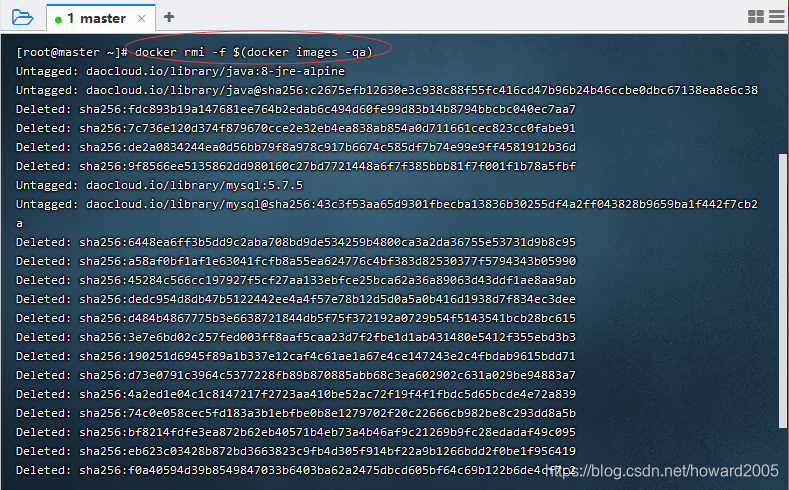Screen dimensions: 789x490
Task: Click the 'docker rmi -f $(docker images -qa)' command
Action: coord(254,52)
